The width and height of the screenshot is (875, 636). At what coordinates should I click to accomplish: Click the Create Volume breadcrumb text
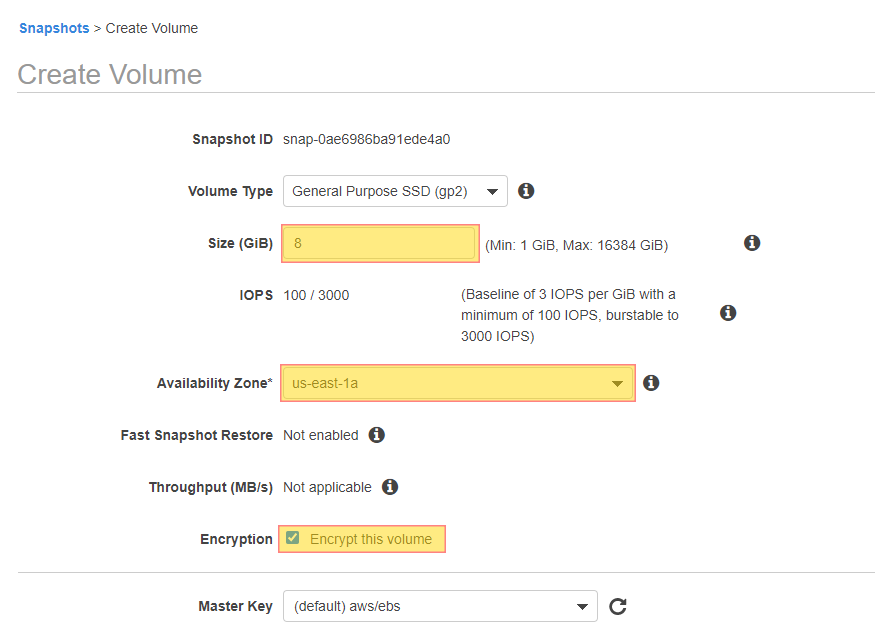click(x=152, y=28)
